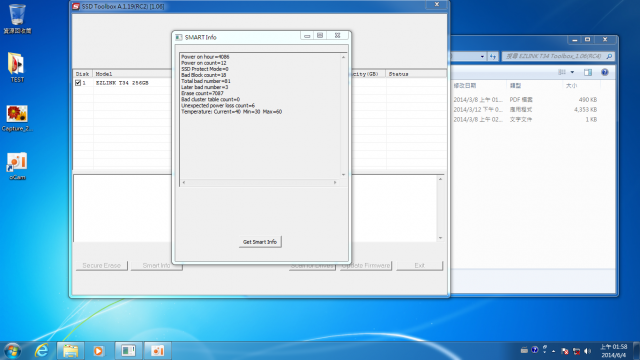Click the Disk column header
Viewport: 640px width, 360px height.
(x=83, y=74)
